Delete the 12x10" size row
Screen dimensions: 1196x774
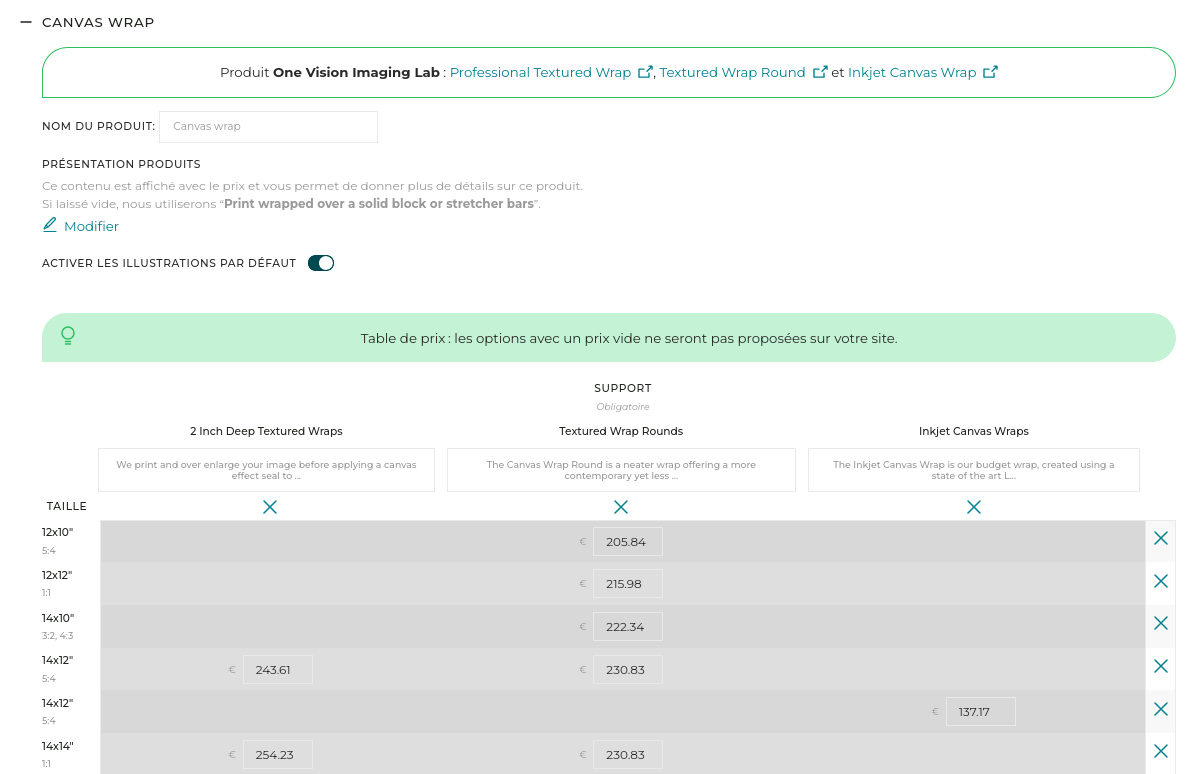[x=1160, y=538]
